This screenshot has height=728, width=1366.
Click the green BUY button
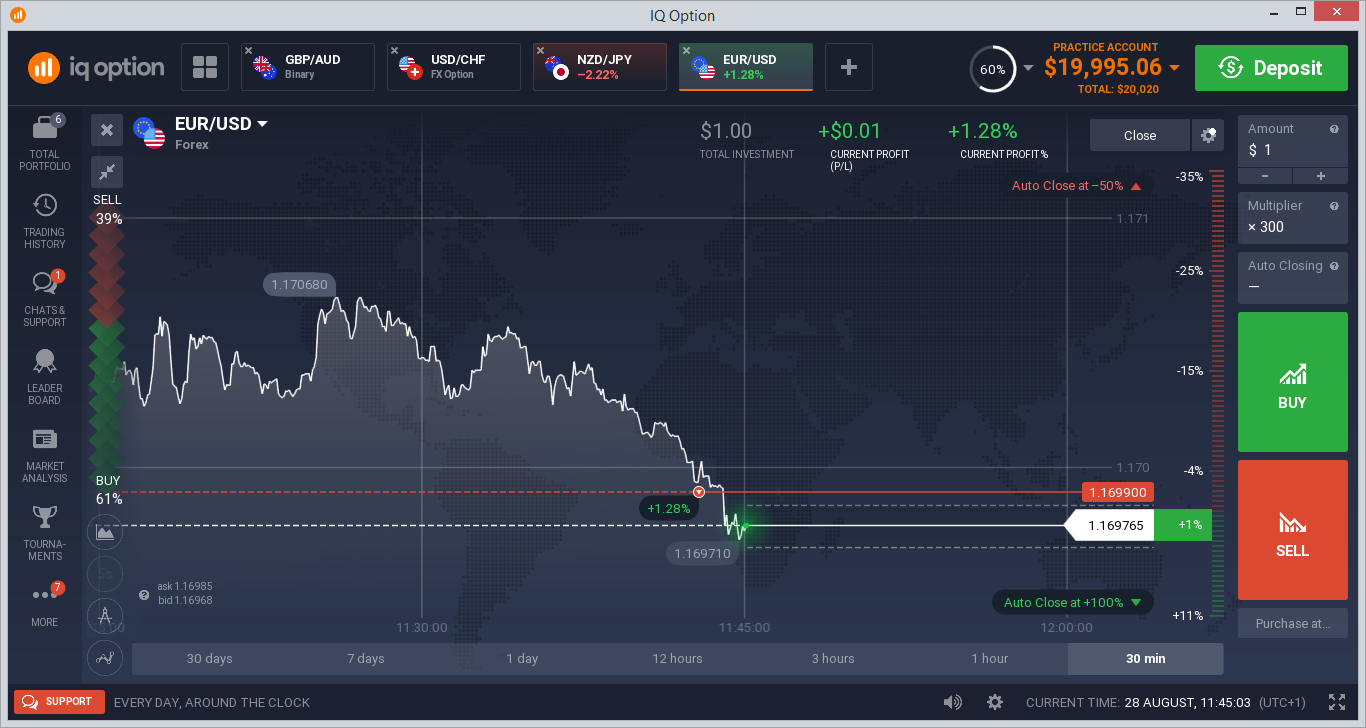1292,382
